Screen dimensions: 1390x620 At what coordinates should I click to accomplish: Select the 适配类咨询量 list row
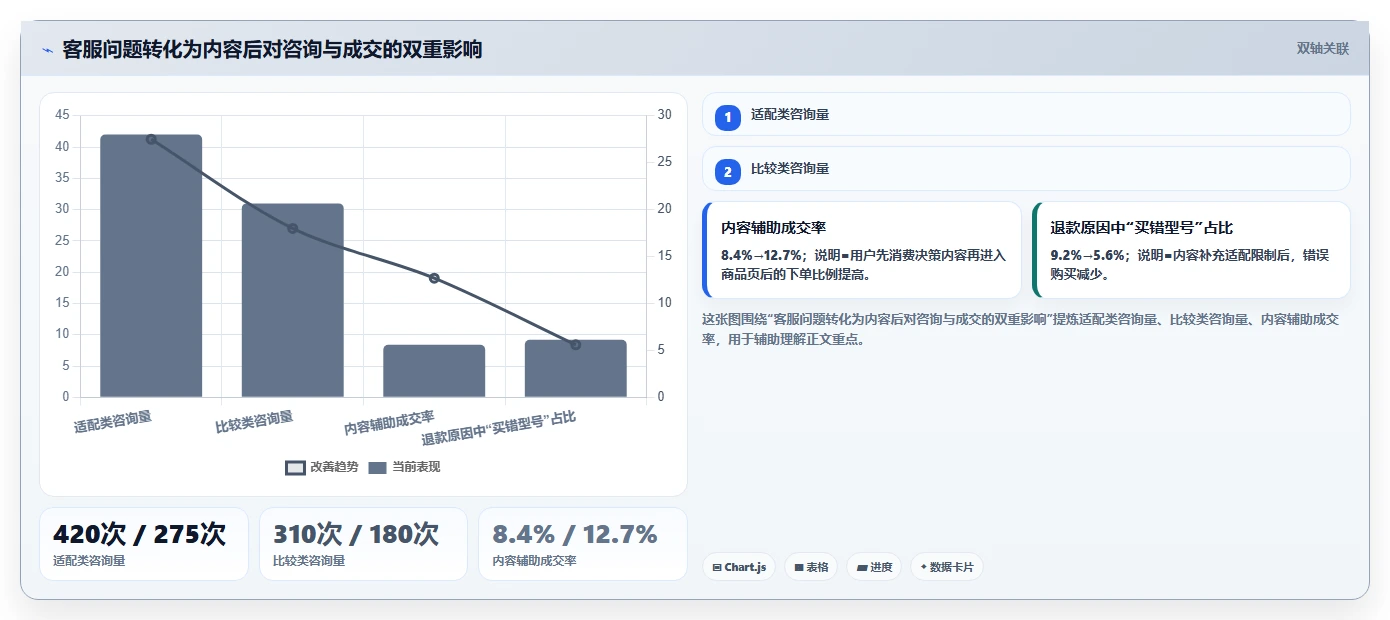1026,114
